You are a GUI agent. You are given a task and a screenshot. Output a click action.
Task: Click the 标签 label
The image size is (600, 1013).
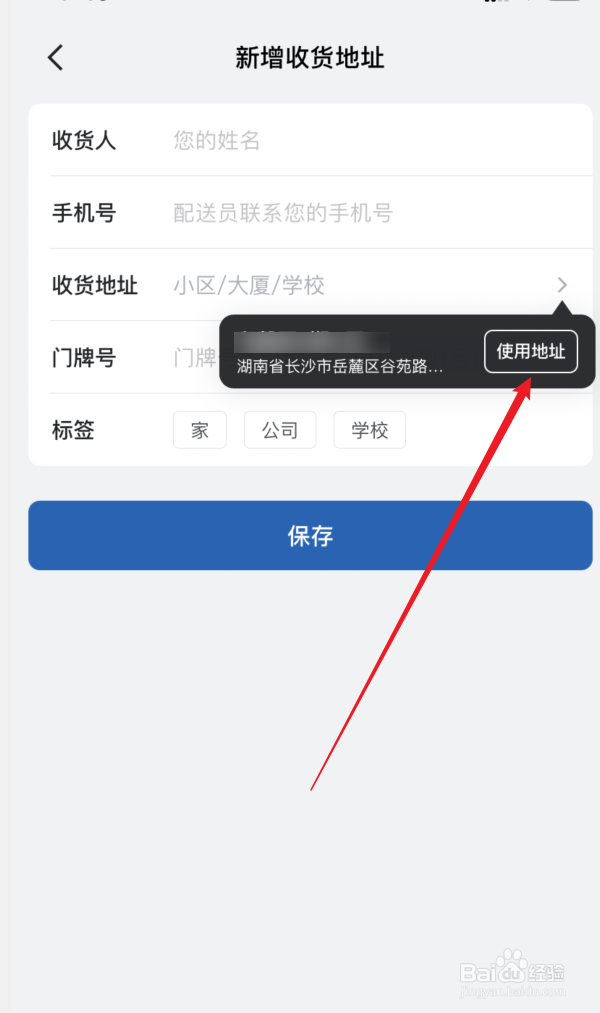(73, 430)
